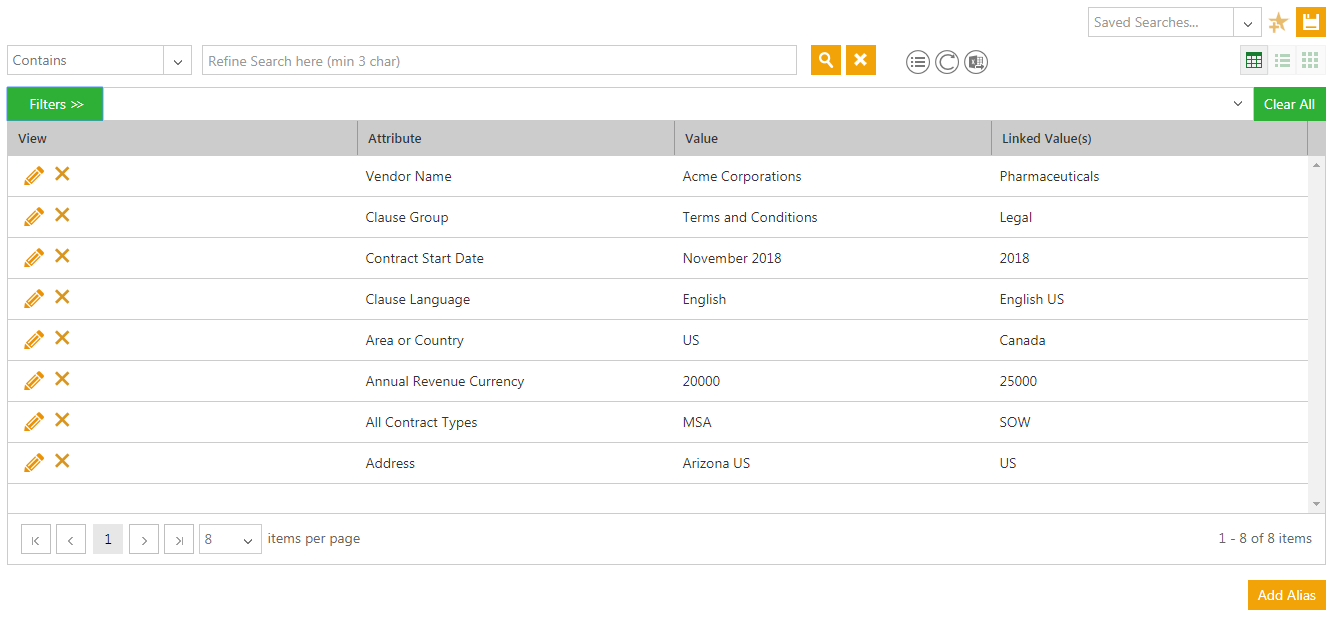Click the Add Alias button
The height and width of the screenshot is (617, 1334).
pyautogui.click(x=1286, y=595)
